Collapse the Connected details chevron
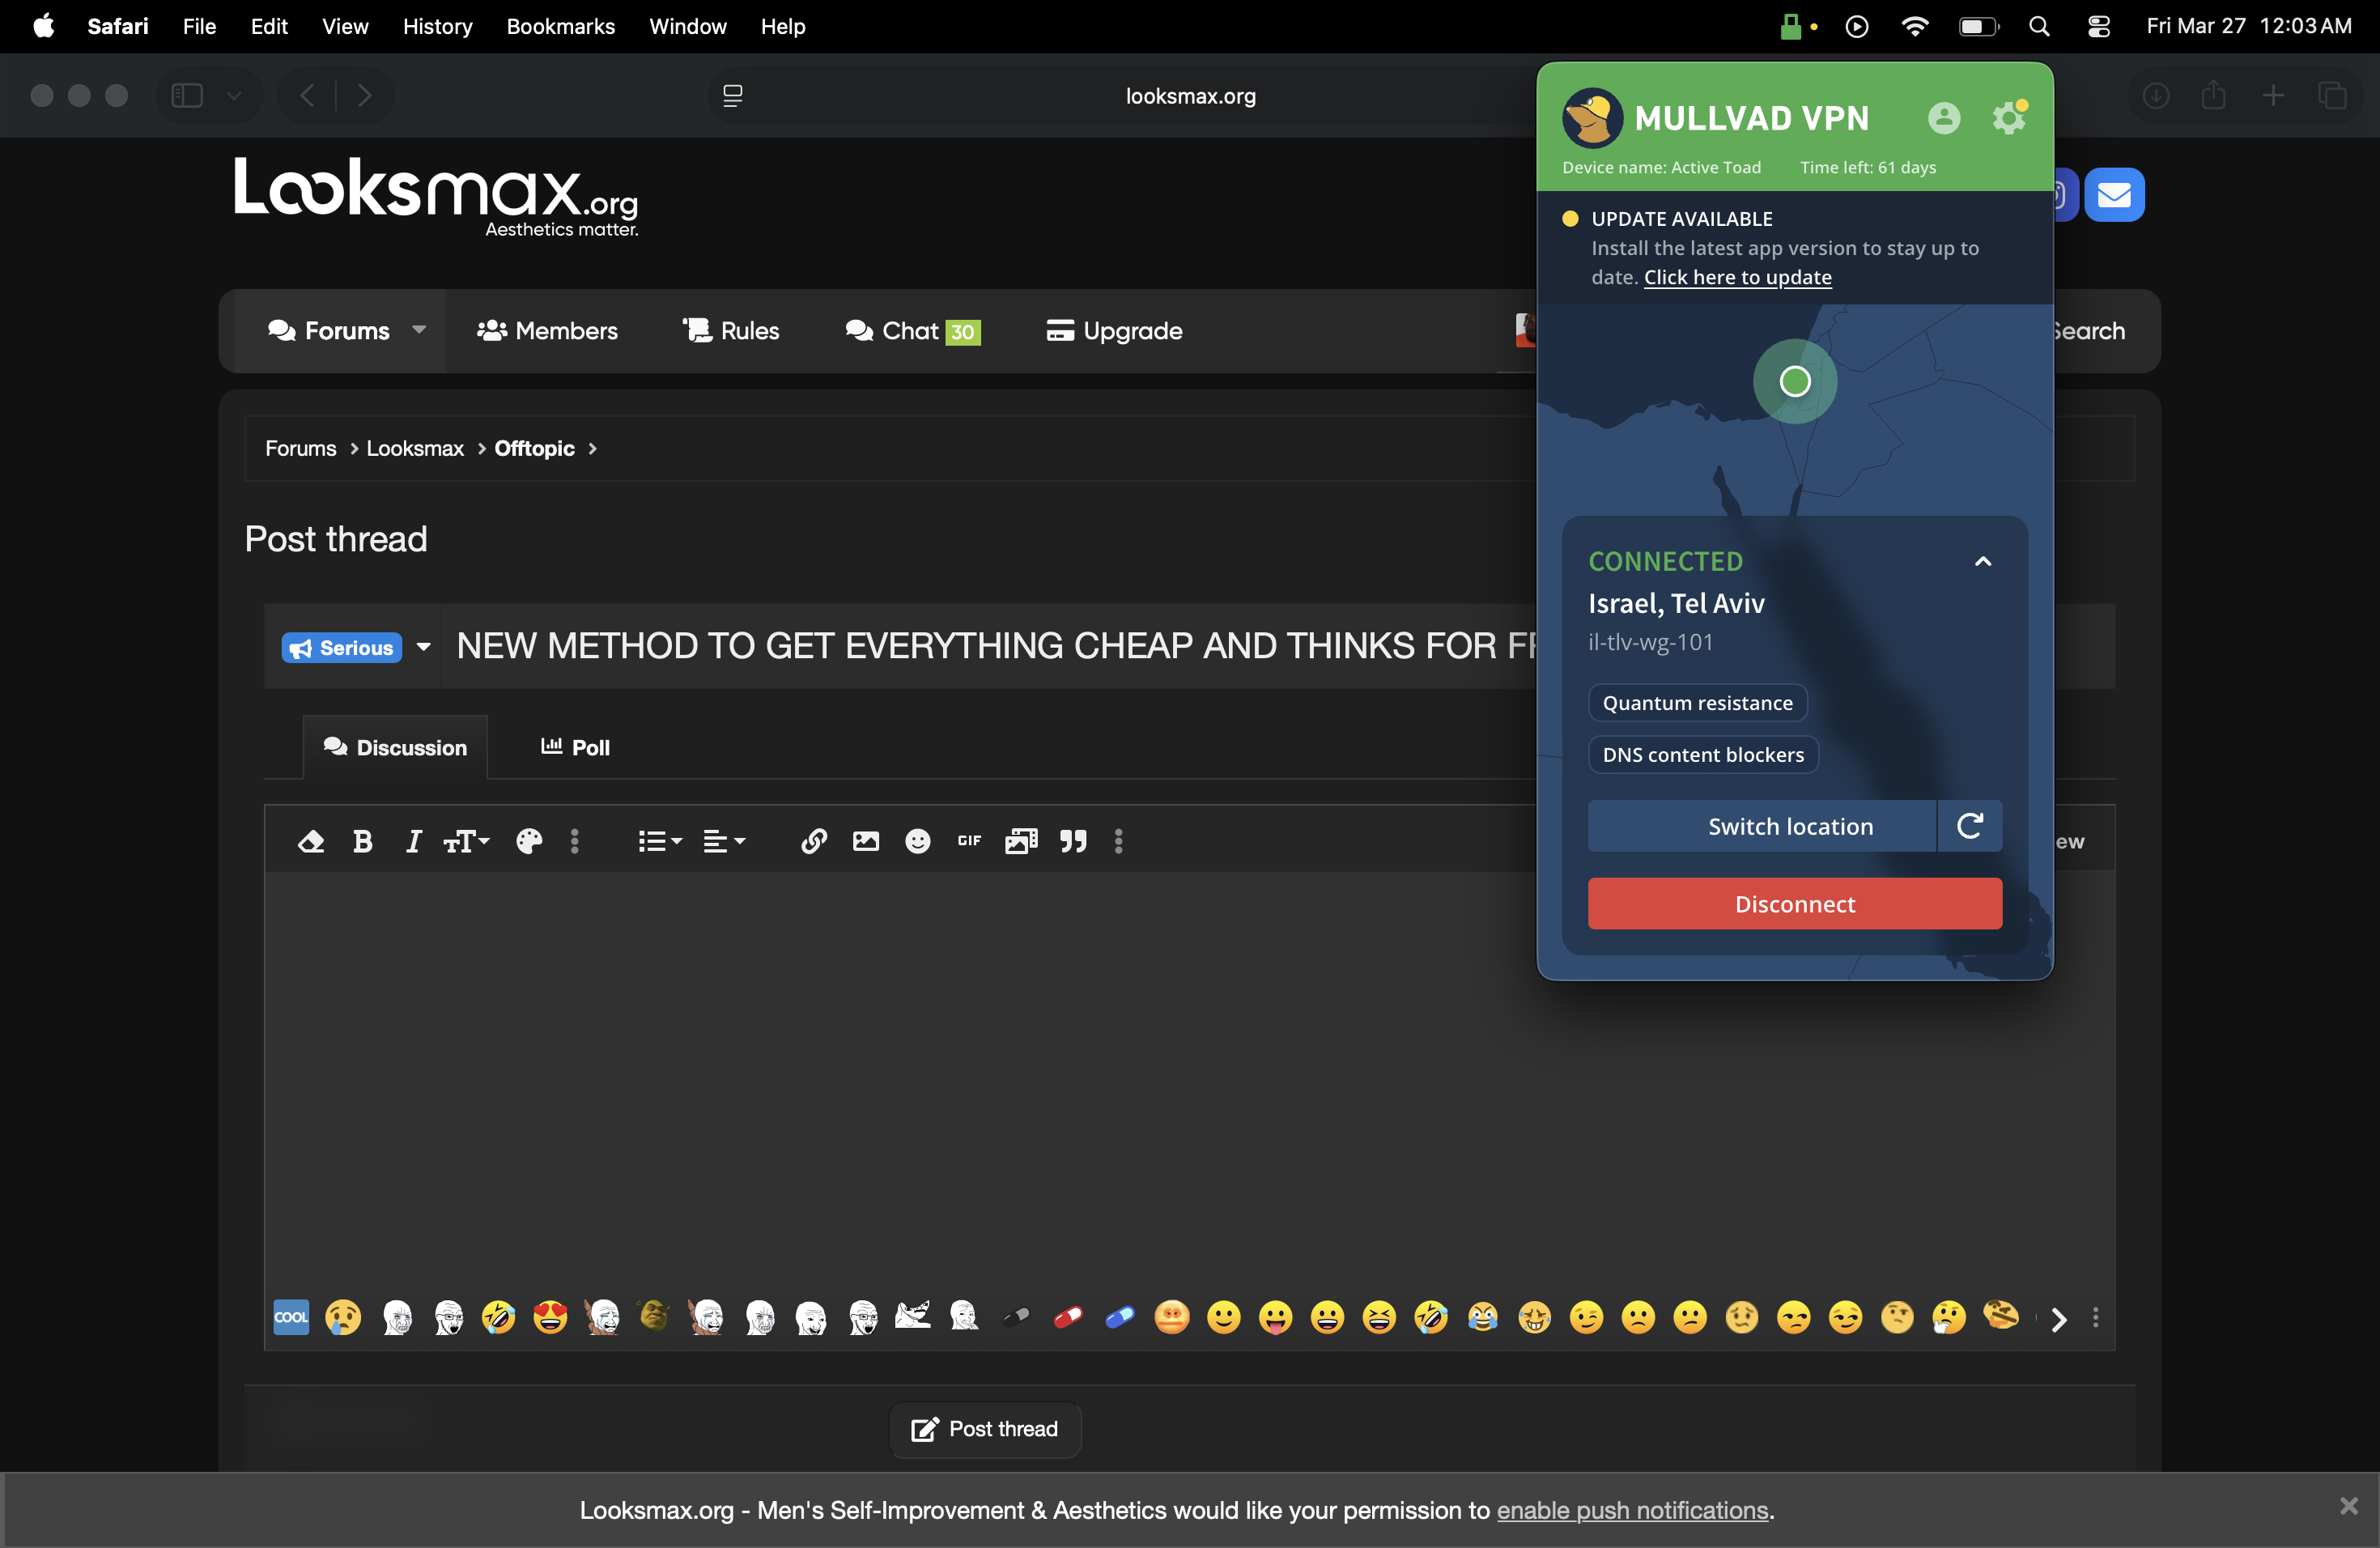Image resolution: width=2380 pixels, height=1548 pixels. 1982,562
